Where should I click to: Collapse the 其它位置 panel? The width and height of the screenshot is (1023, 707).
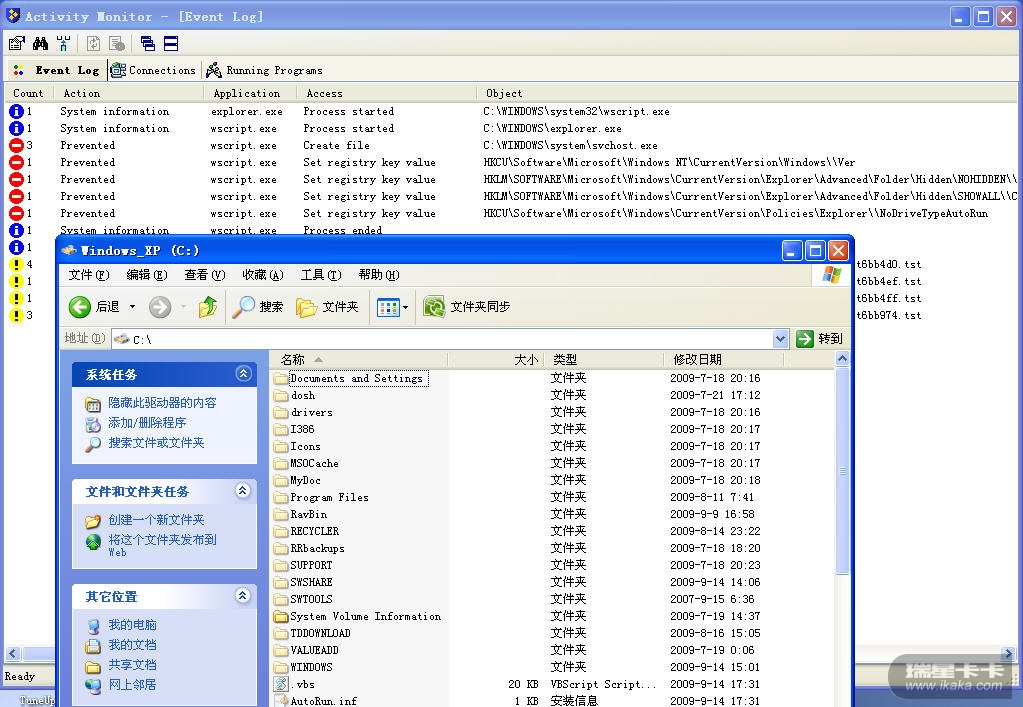[x=243, y=596]
